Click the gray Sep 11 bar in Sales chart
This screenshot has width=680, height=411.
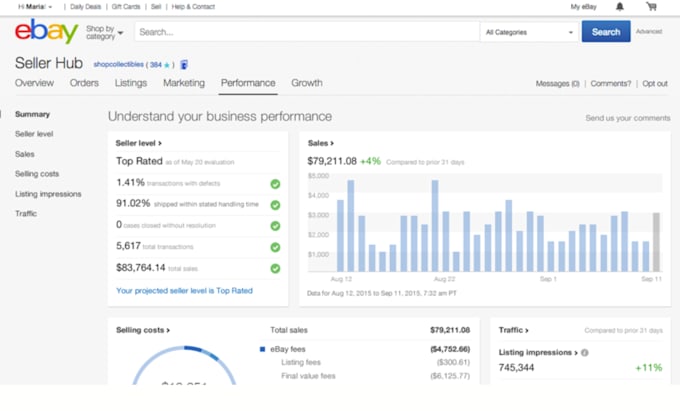(656, 242)
